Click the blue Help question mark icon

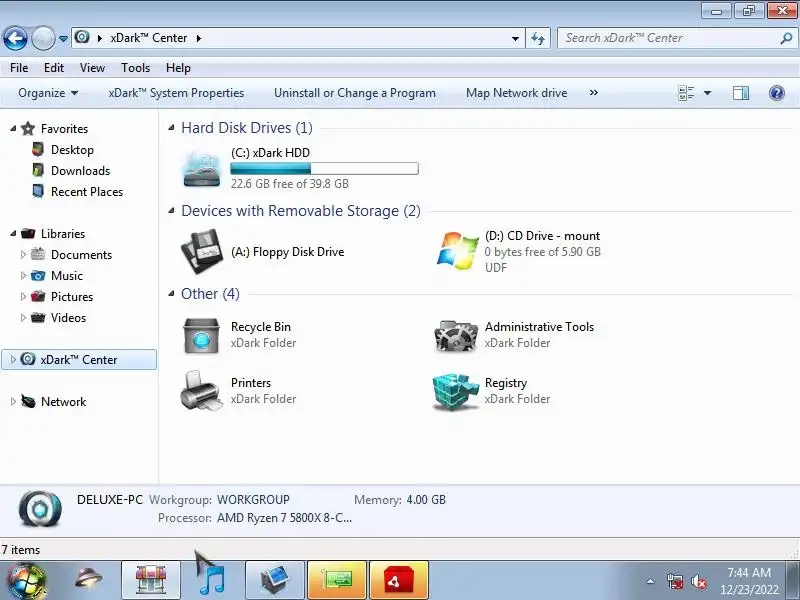click(x=777, y=93)
